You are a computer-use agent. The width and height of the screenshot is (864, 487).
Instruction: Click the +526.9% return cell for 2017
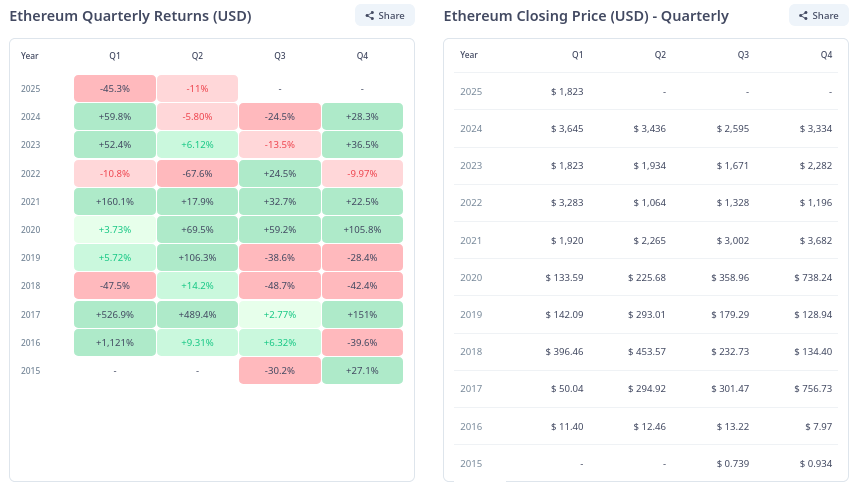tap(115, 314)
